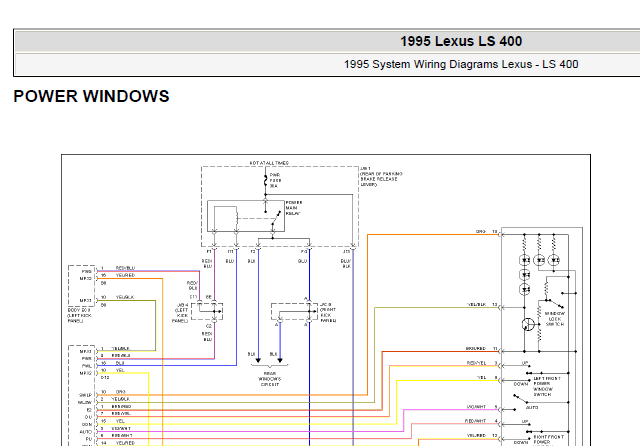Click 'UP' label in left front window switch
Image resolution: width=640 pixels, height=446 pixels.
coord(525,363)
